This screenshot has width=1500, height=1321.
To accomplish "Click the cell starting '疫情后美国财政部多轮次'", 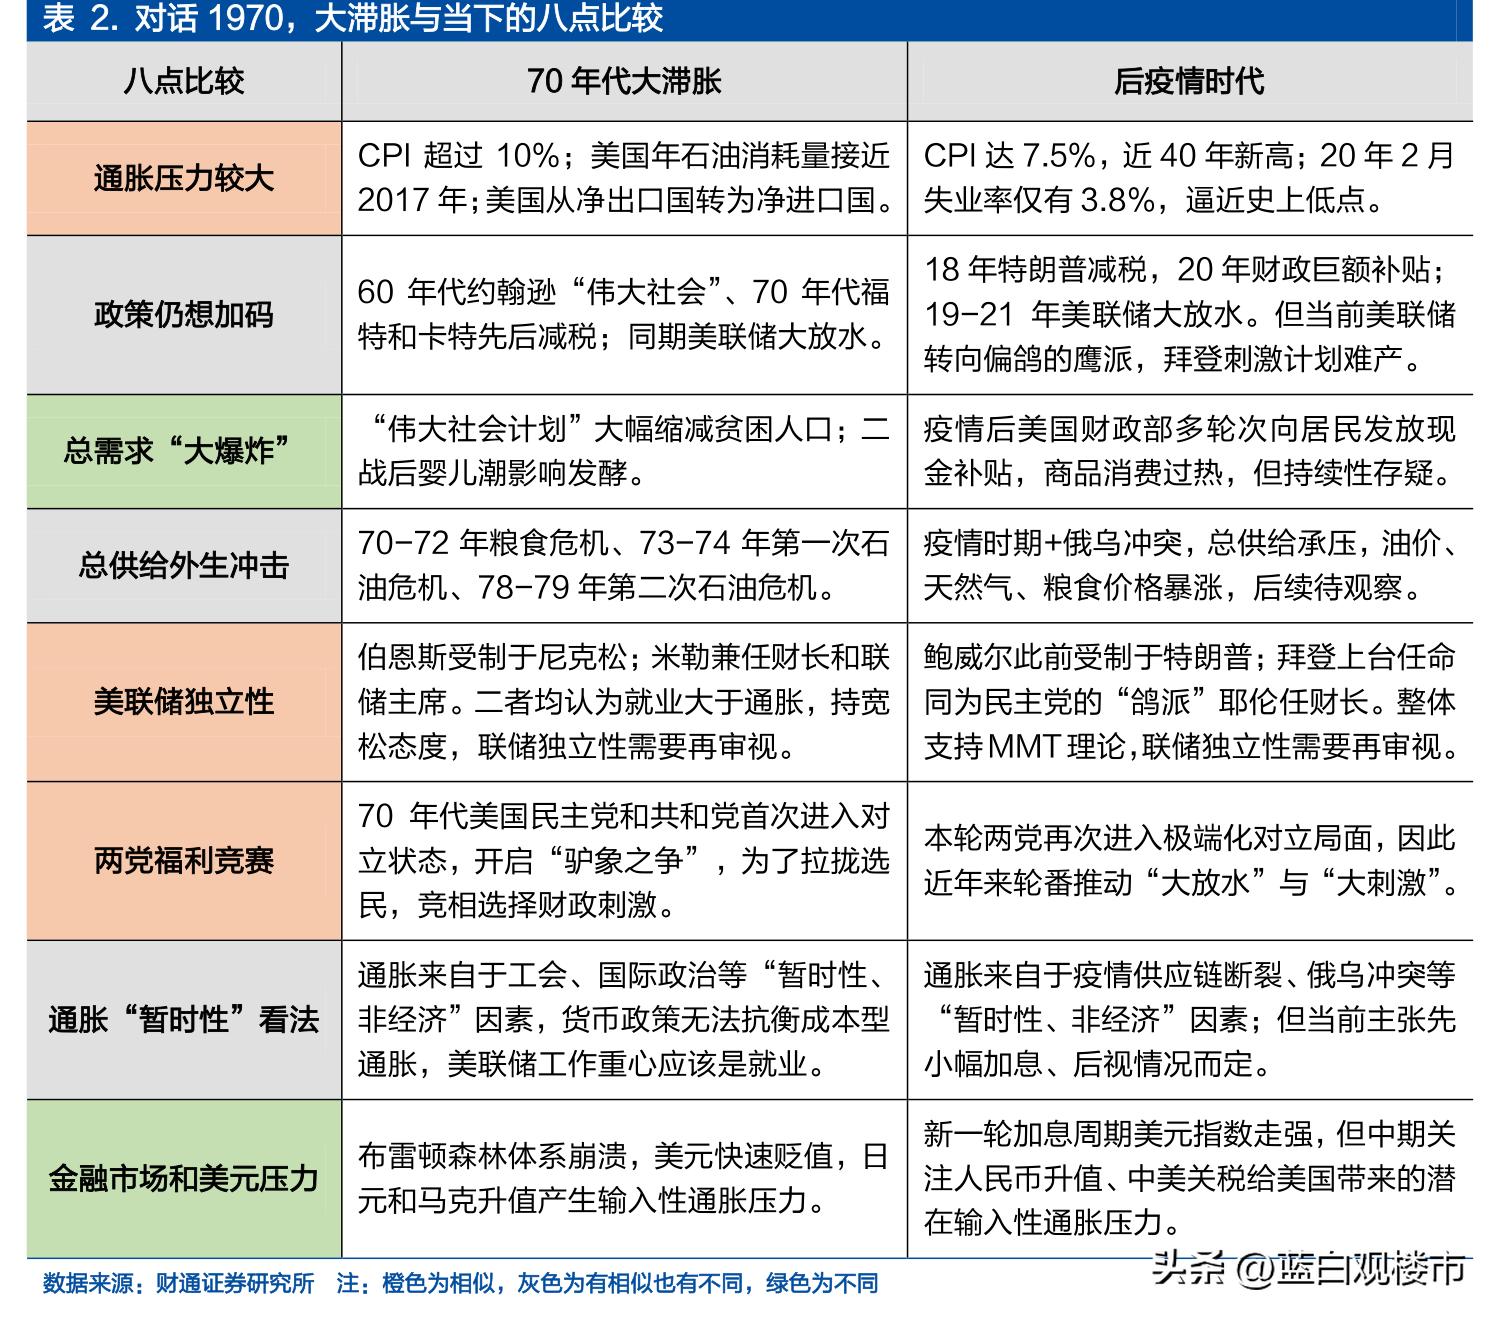I will [x=1189, y=451].
